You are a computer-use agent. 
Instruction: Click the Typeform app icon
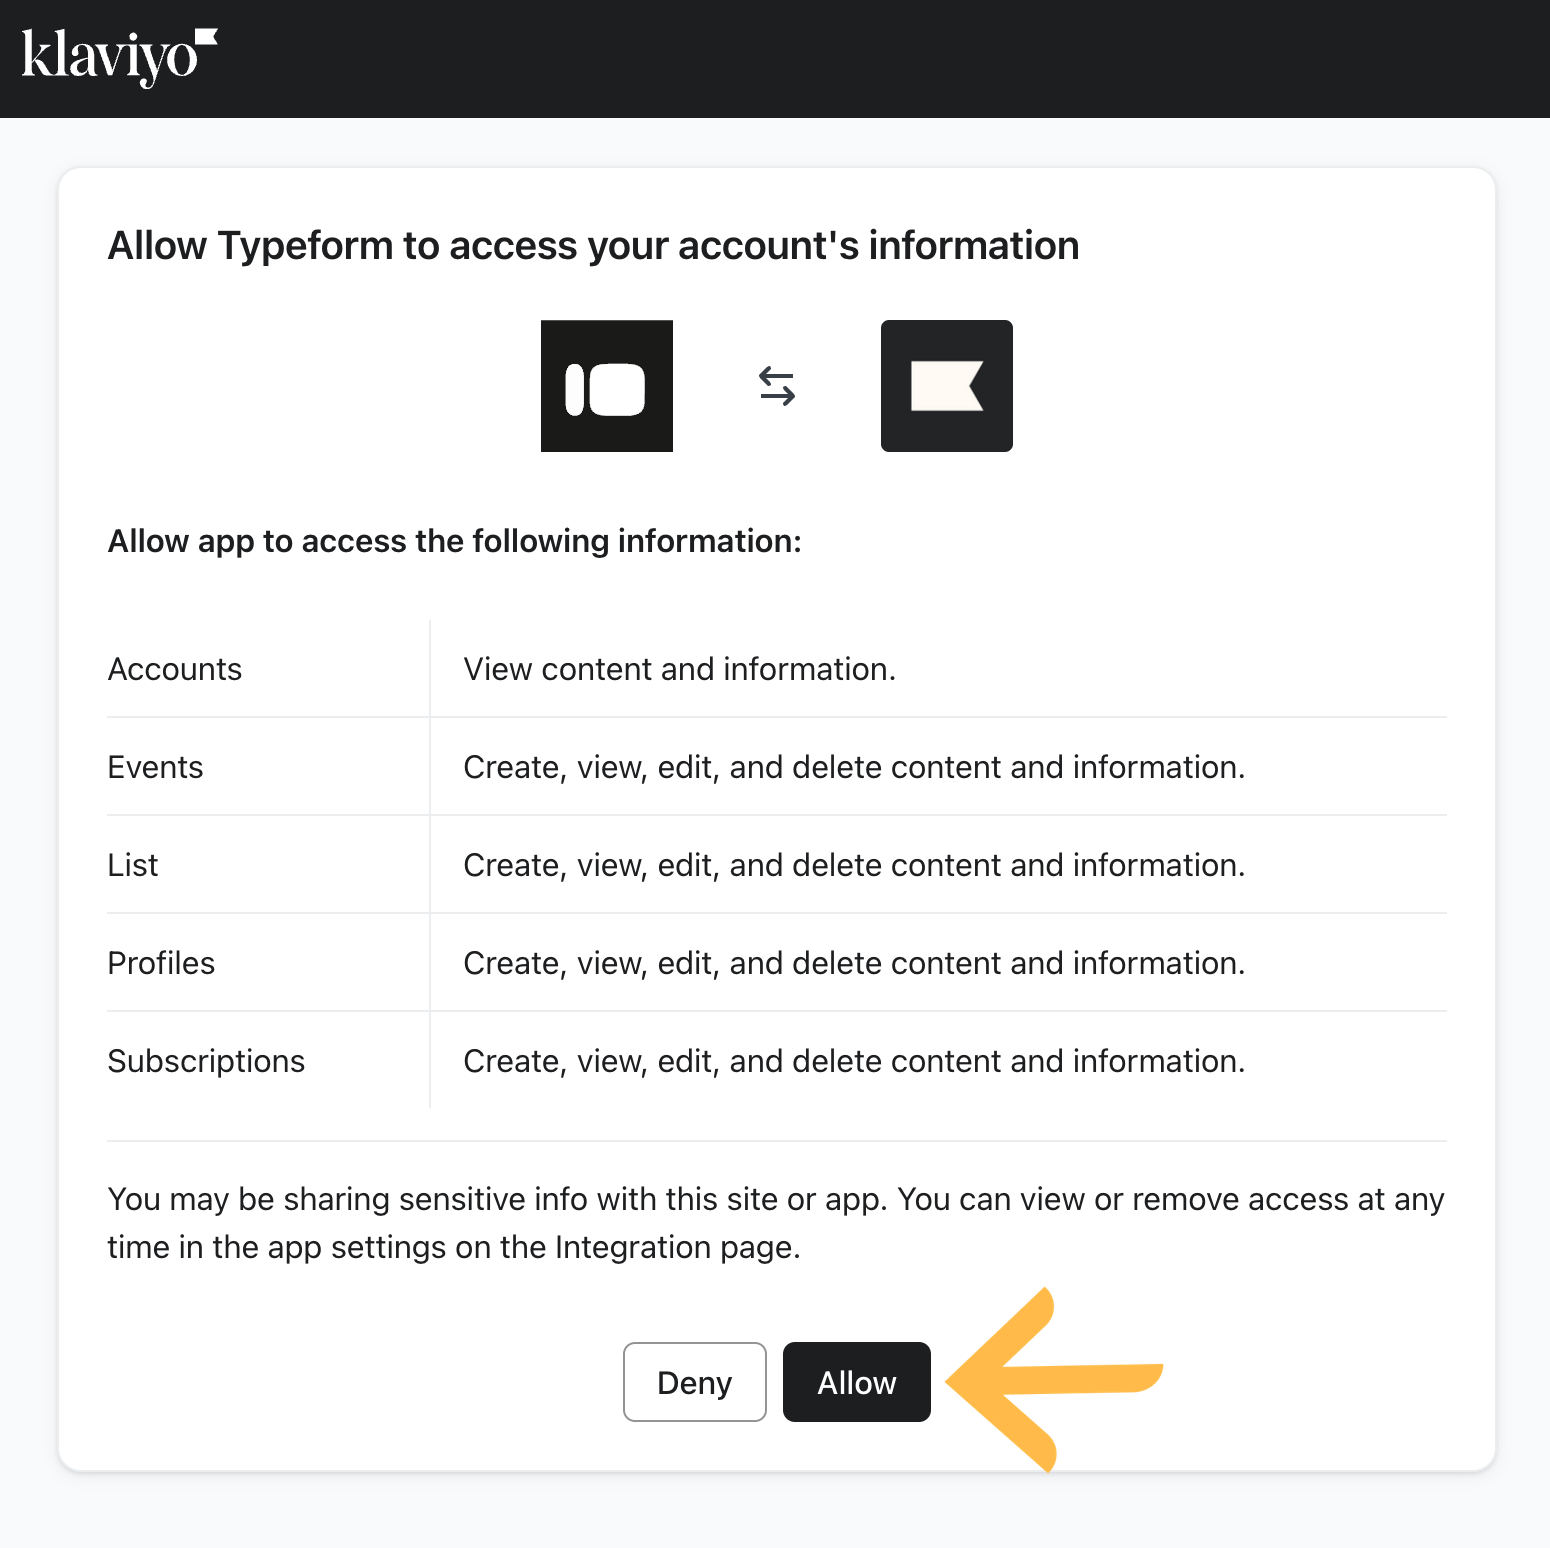pyautogui.click(x=607, y=386)
